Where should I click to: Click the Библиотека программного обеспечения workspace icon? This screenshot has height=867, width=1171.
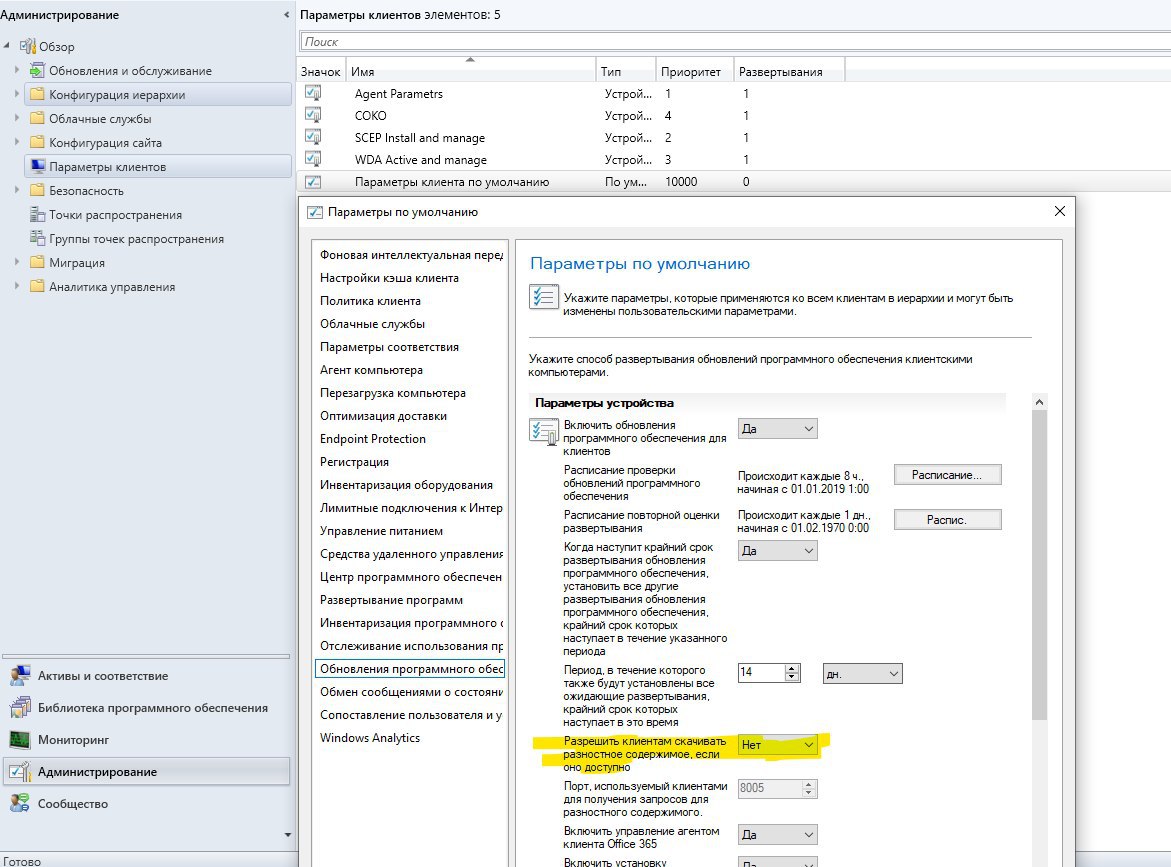(20, 707)
